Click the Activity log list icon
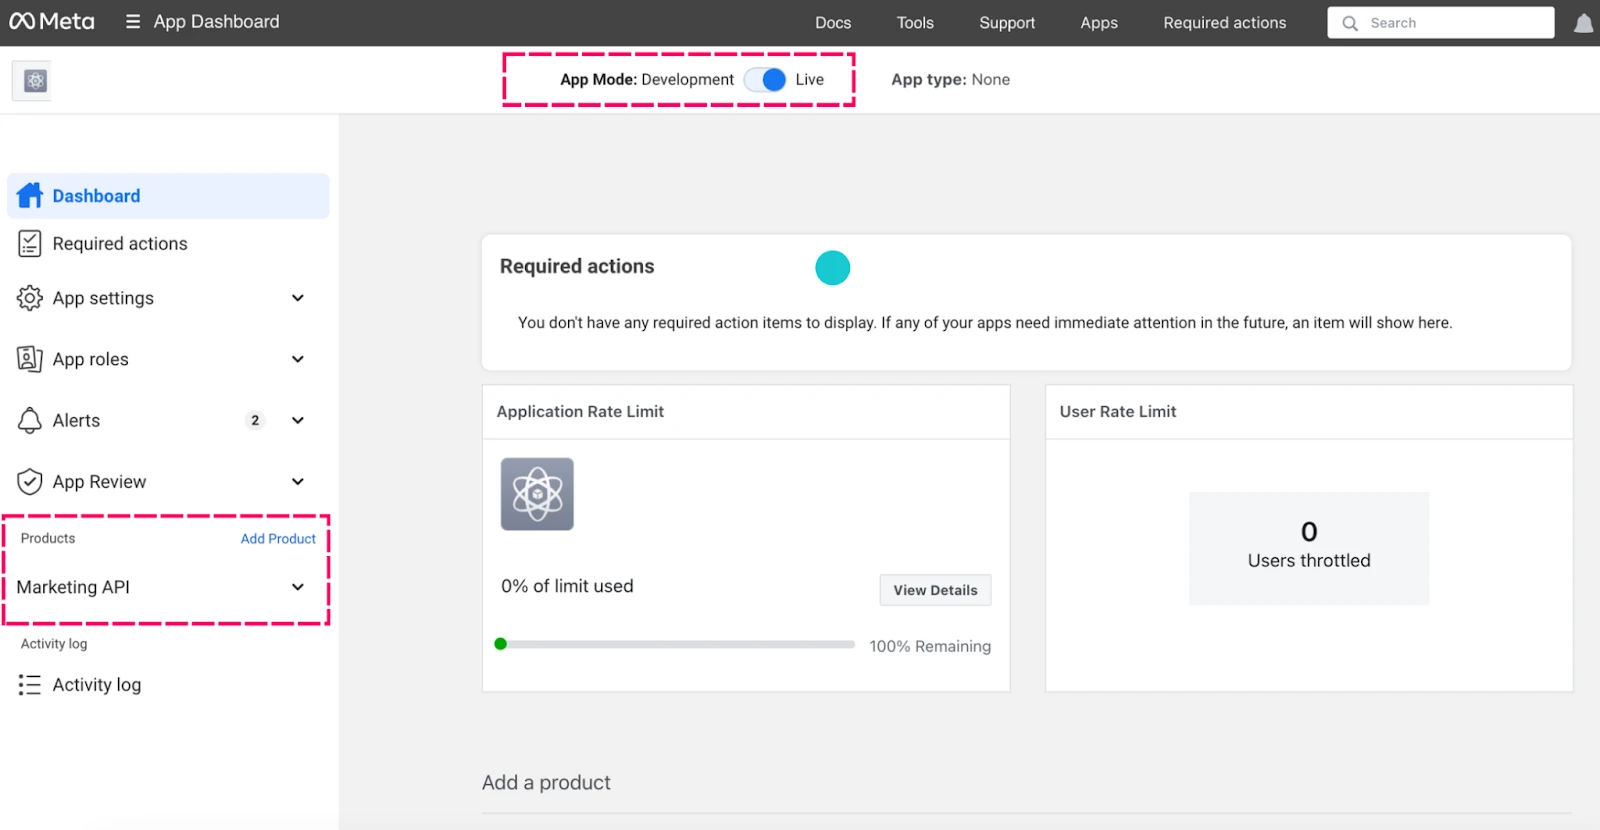This screenshot has height=830, width=1600. (30, 685)
